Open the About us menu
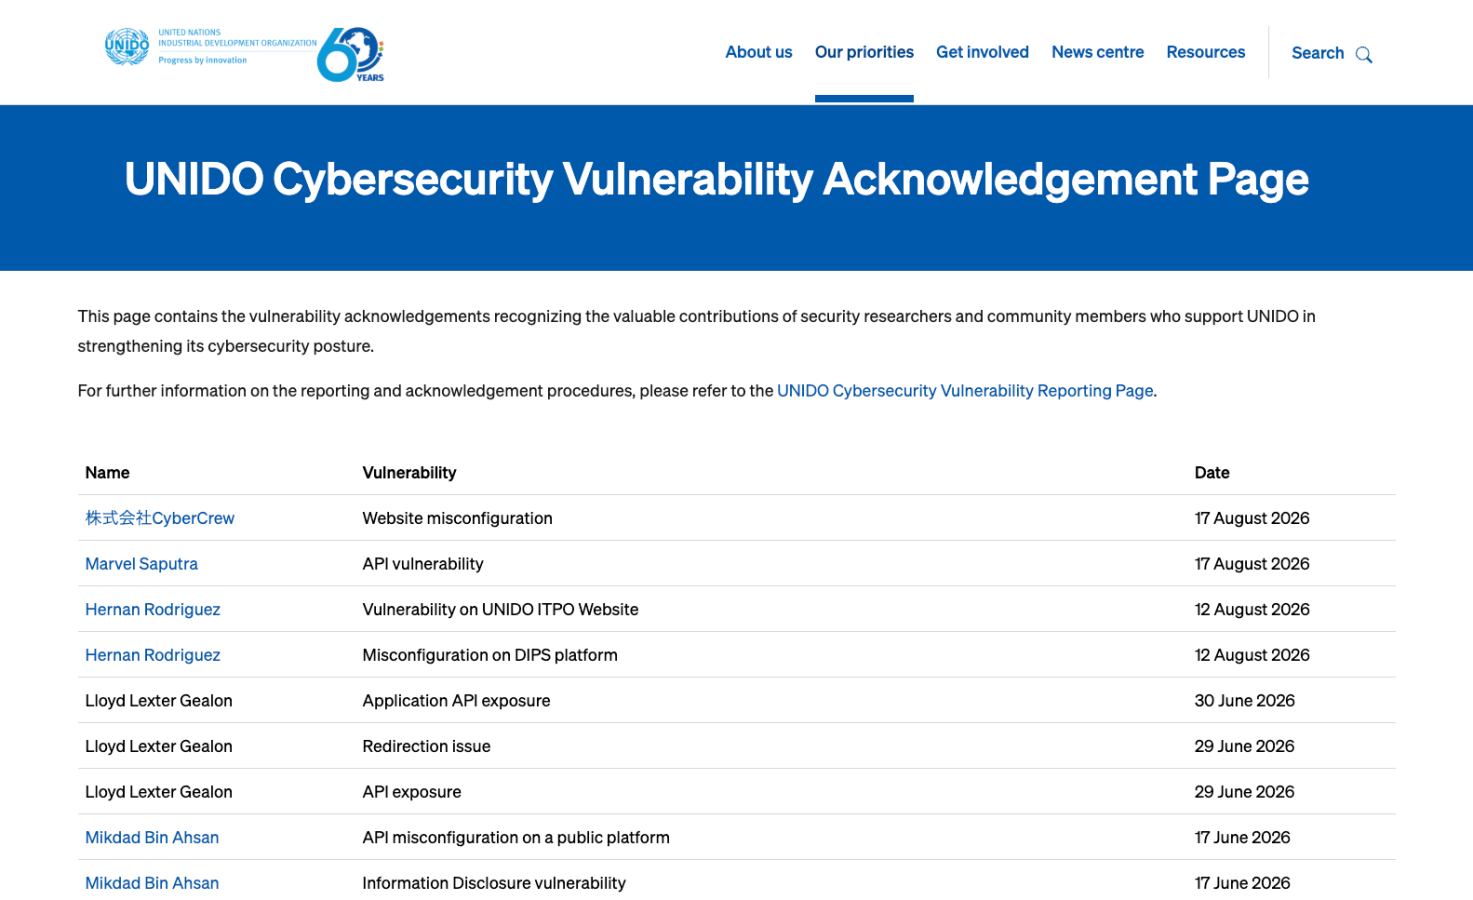The image size is (1473, 900). (758, 52)
